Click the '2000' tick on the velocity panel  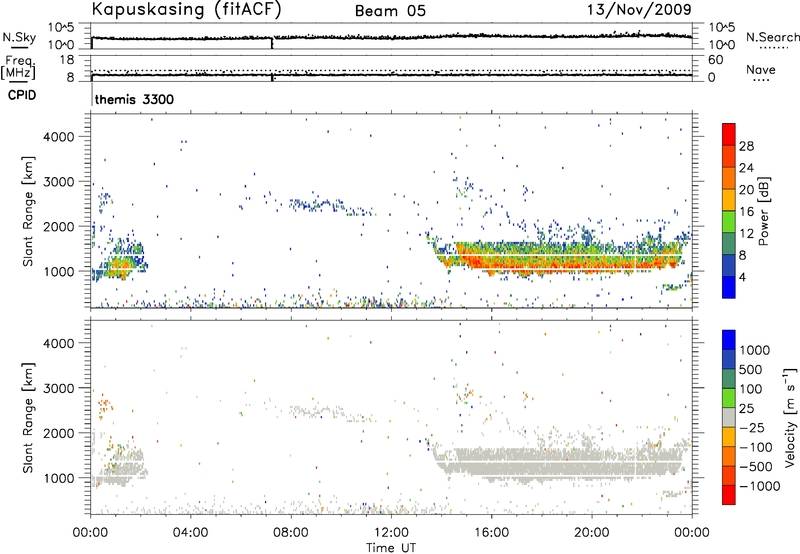point(58,433)
